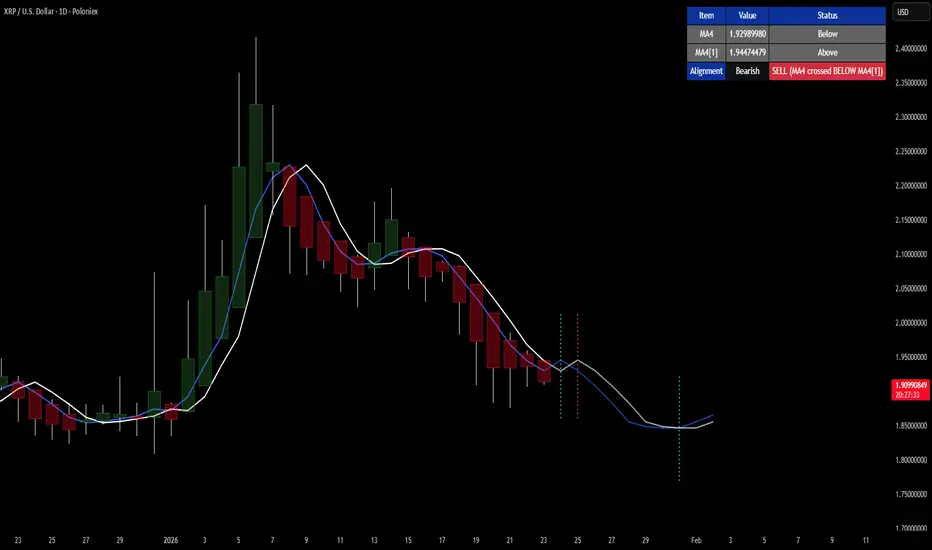Screen dimensions: 932x550
Task: Click the MA4 value 1.92989980 cell
Action: pyautogui.click(x=747, y=34)
